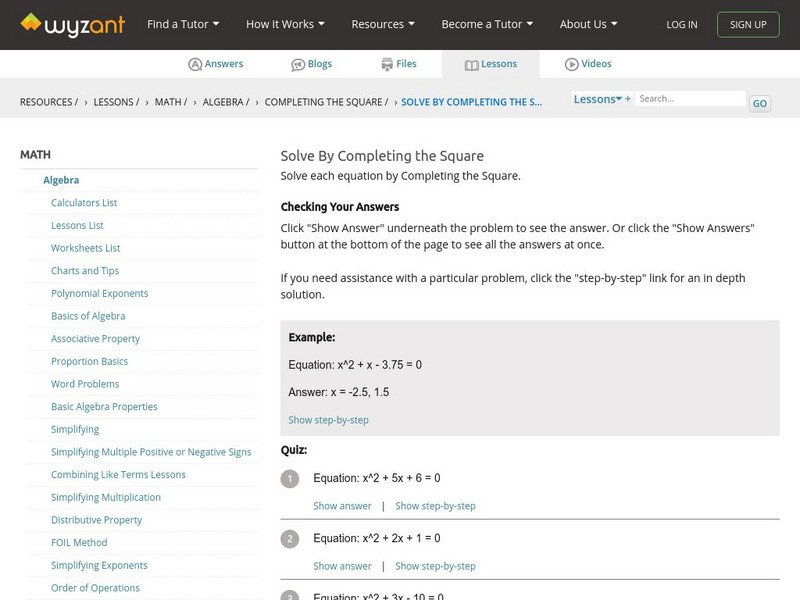Click the Answers tab icon

point(195,64)
